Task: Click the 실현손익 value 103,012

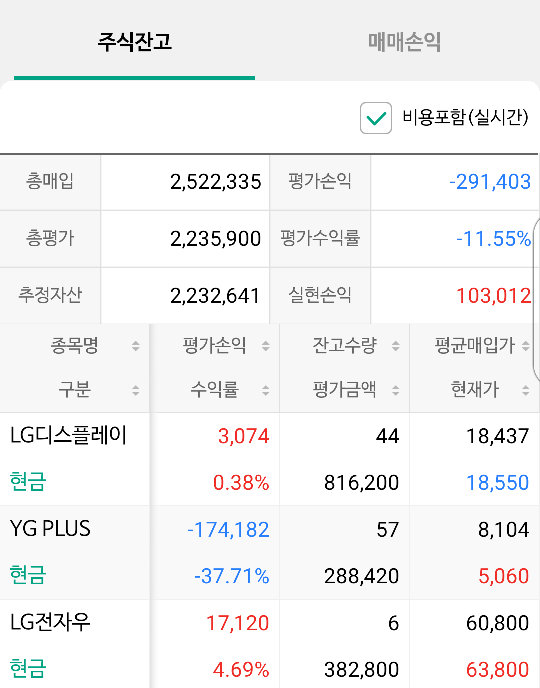Action: pos(494,296)
